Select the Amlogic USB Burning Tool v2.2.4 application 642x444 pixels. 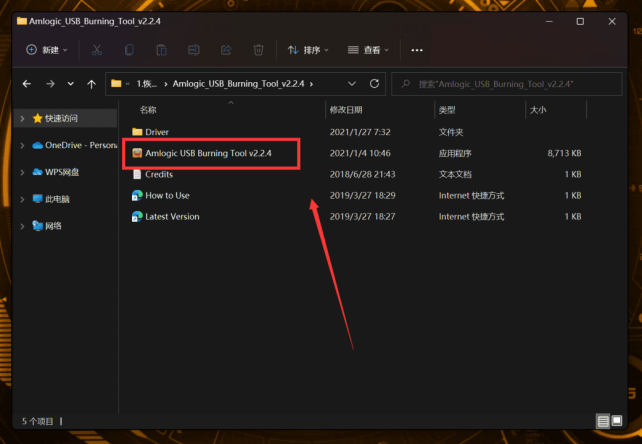[x=208, y=153]
